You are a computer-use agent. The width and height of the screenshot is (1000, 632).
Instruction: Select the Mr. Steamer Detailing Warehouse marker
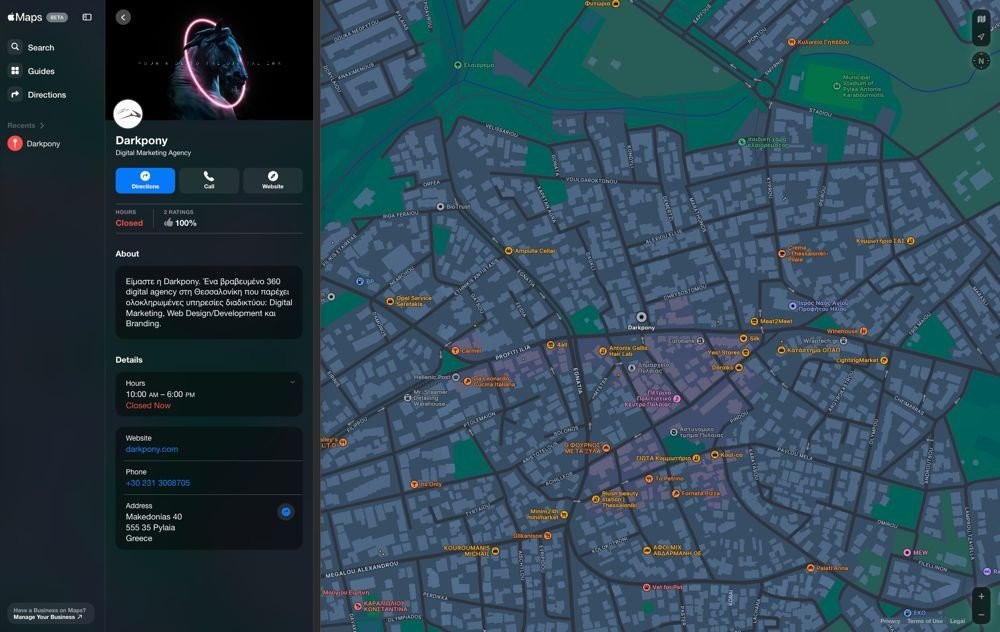pos(408,397)
